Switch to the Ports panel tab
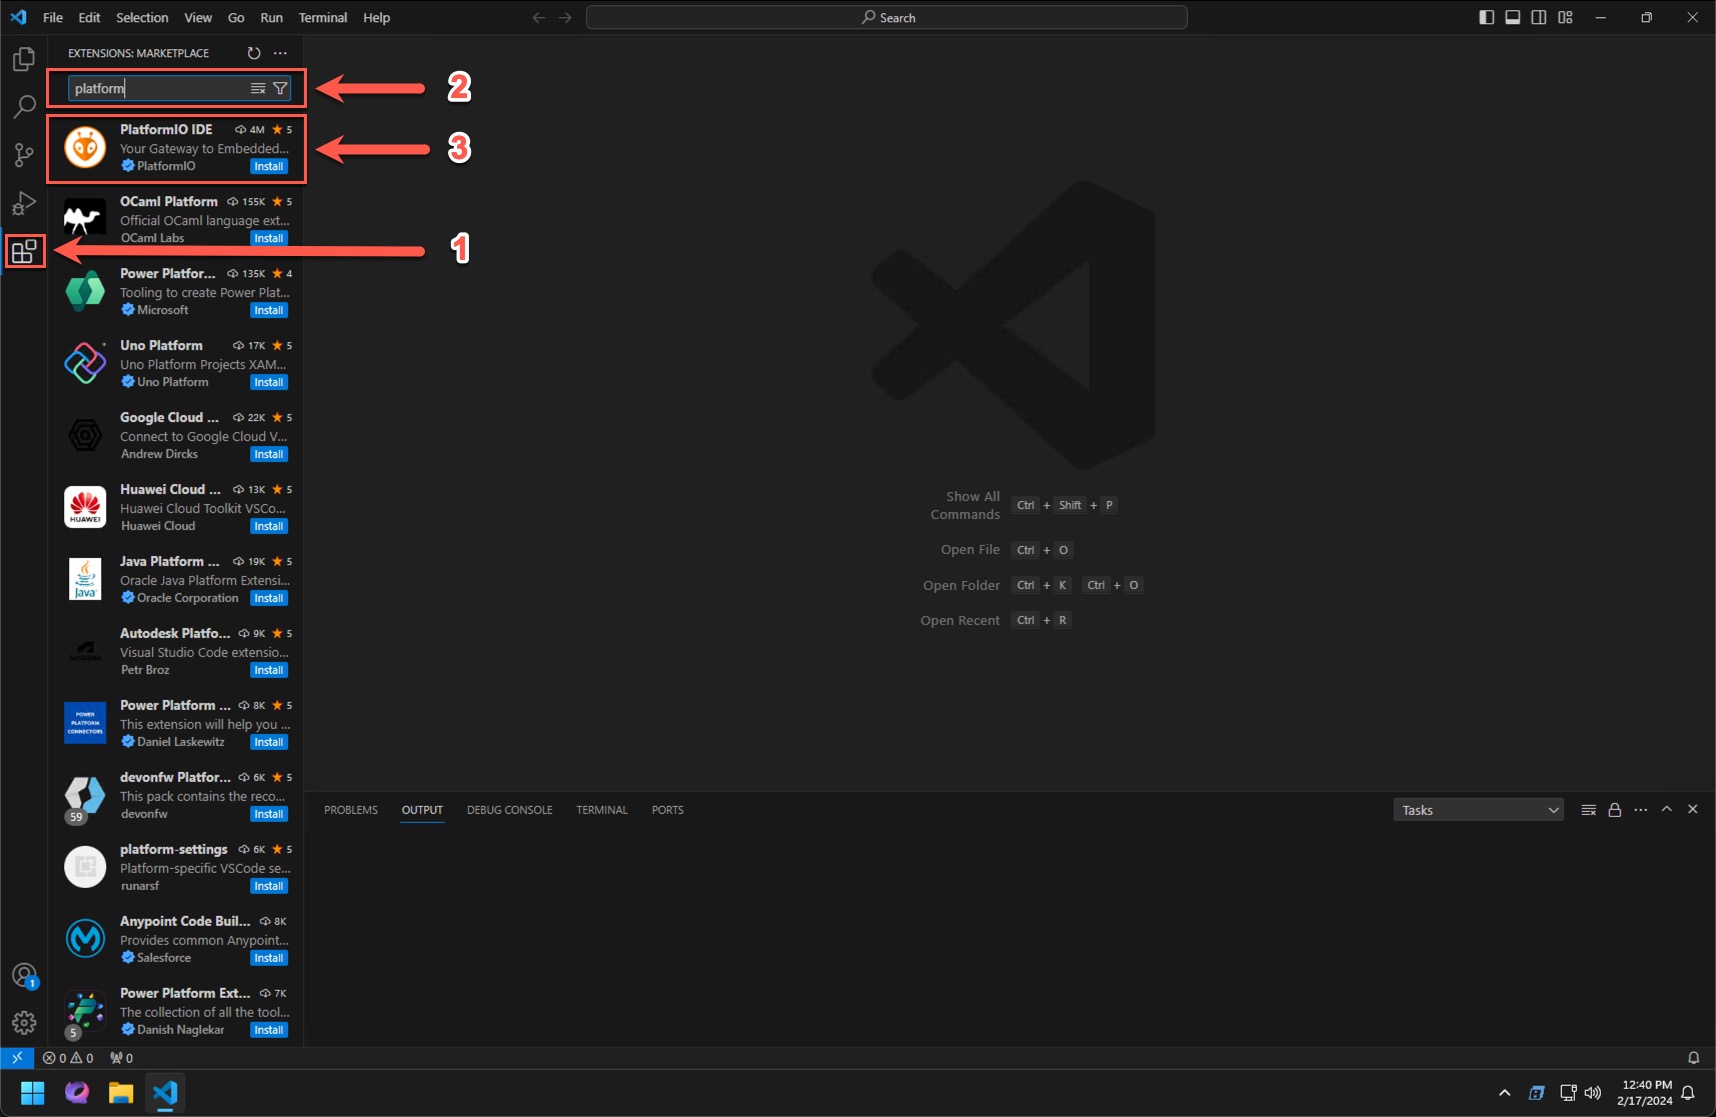 pyautogui.click(x=668, y=810)
